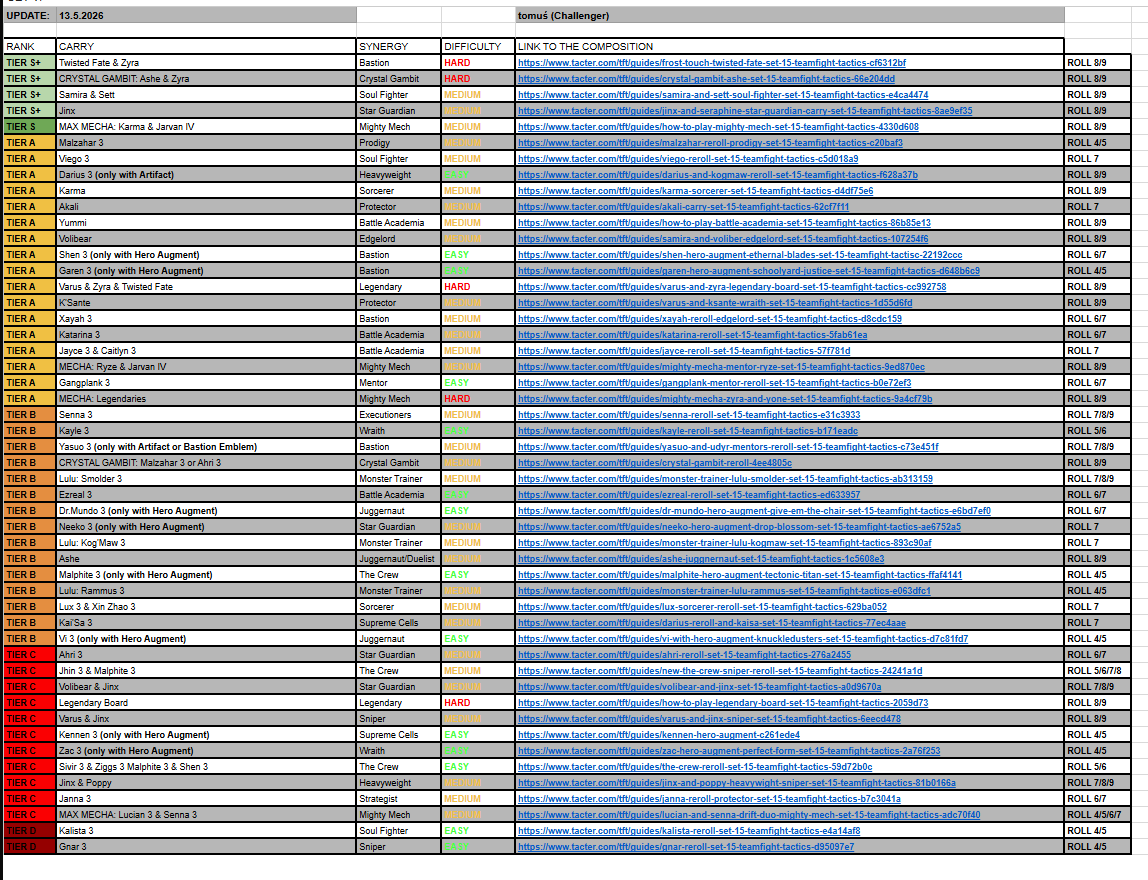1148x880 pixels.
Task: Select the CARRY column header cell
Action: [206, 46]
